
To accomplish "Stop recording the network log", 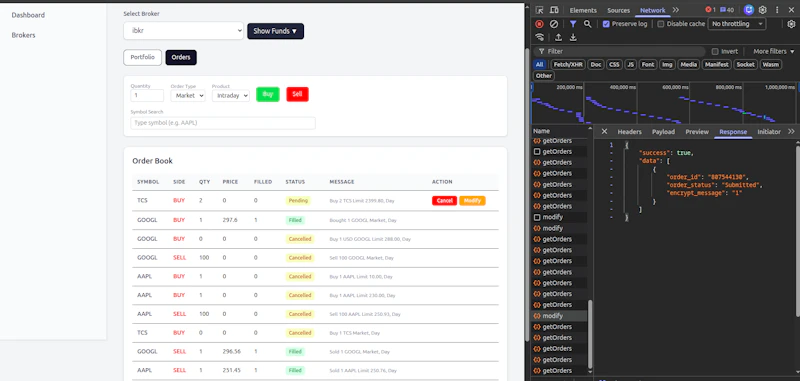I will (539, 24).
